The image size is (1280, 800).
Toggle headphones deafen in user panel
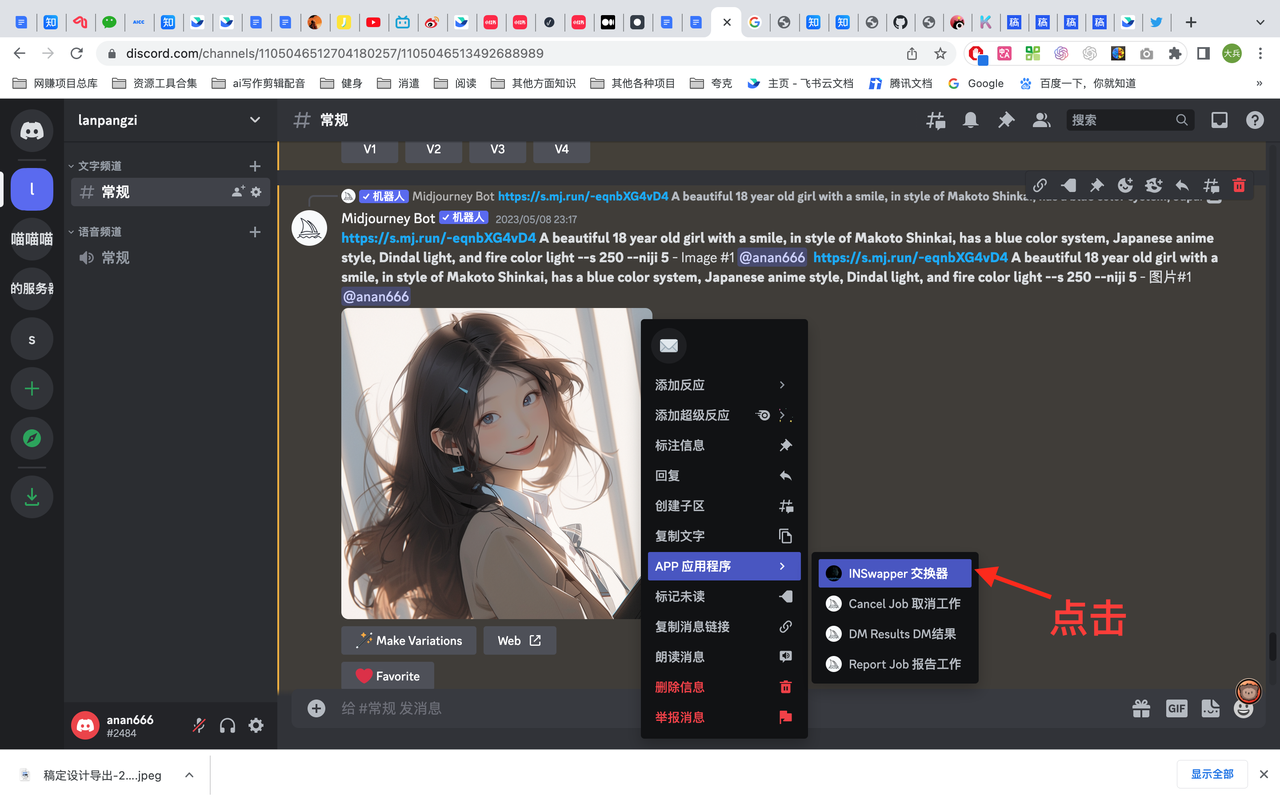coord(227,725)
